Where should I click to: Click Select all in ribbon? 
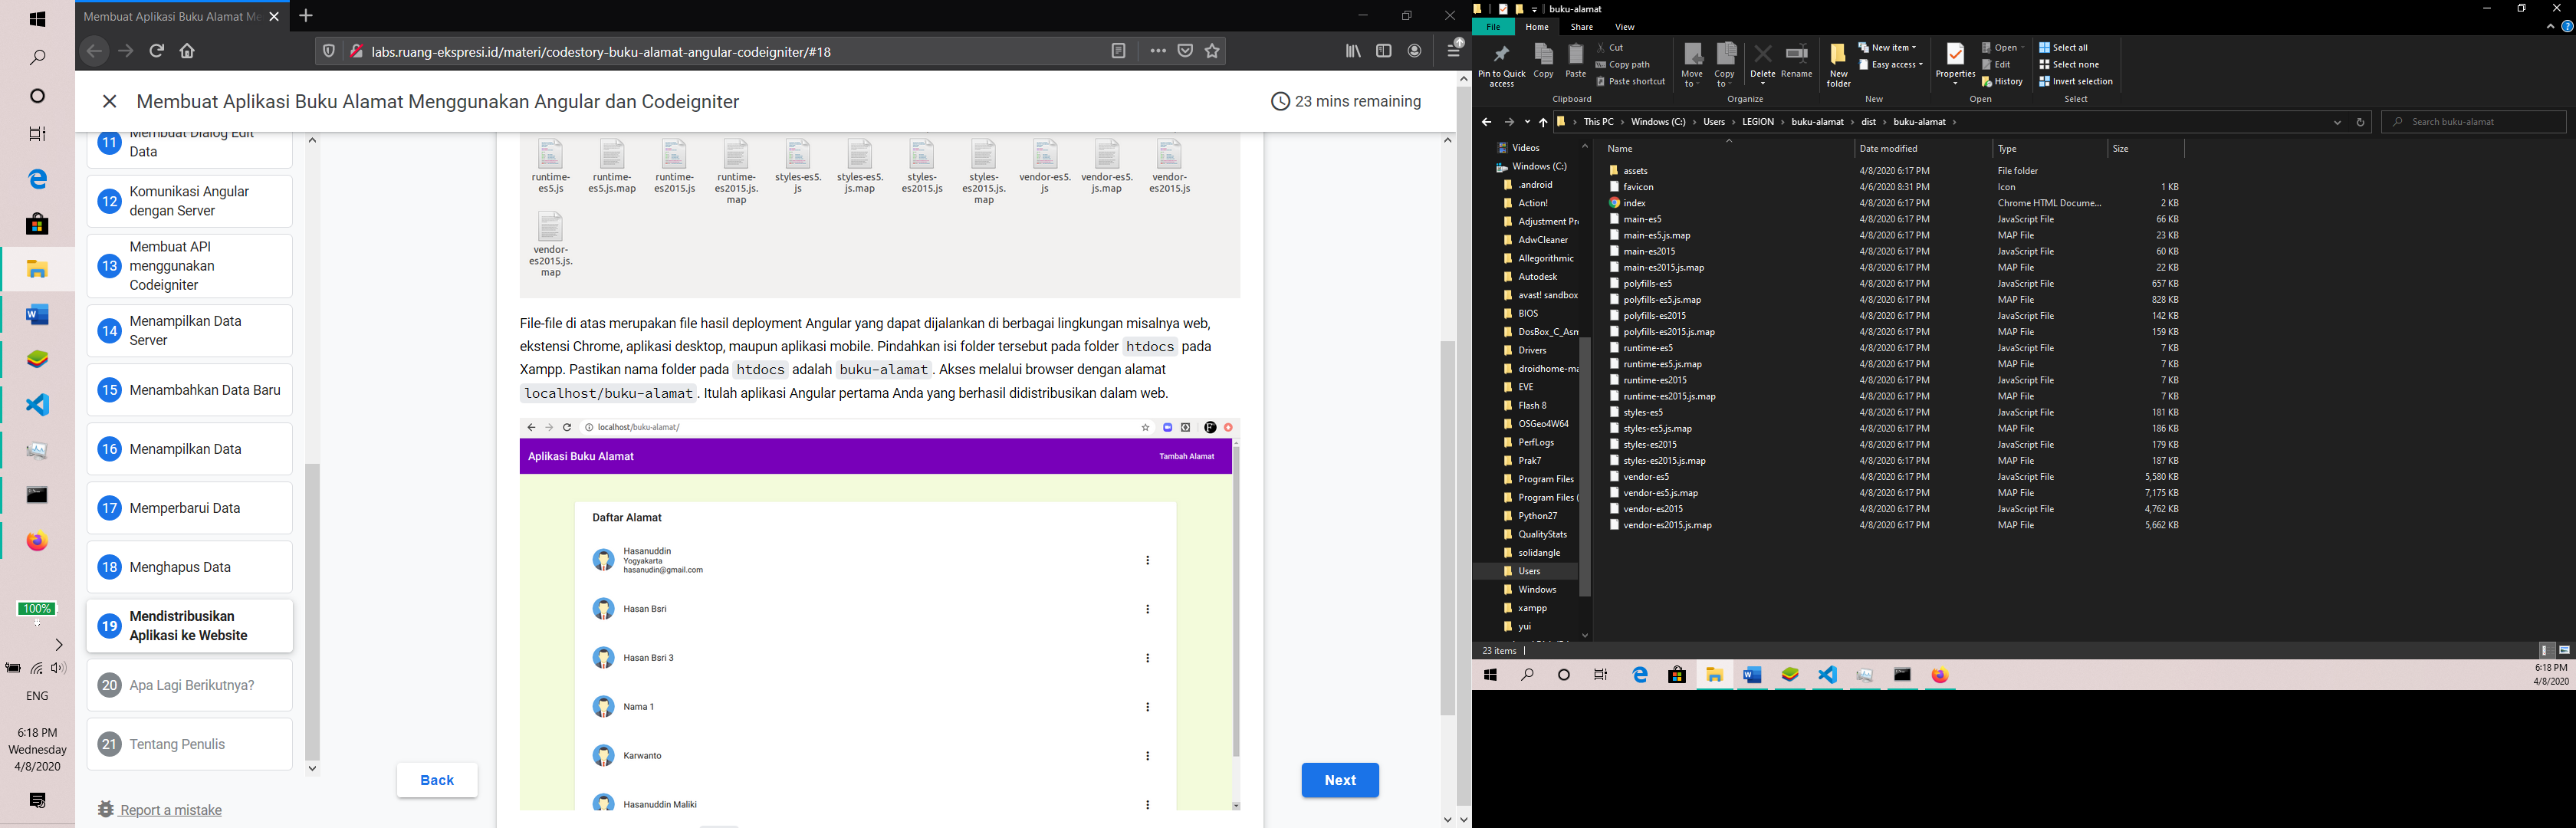[x=2064, y=47]
